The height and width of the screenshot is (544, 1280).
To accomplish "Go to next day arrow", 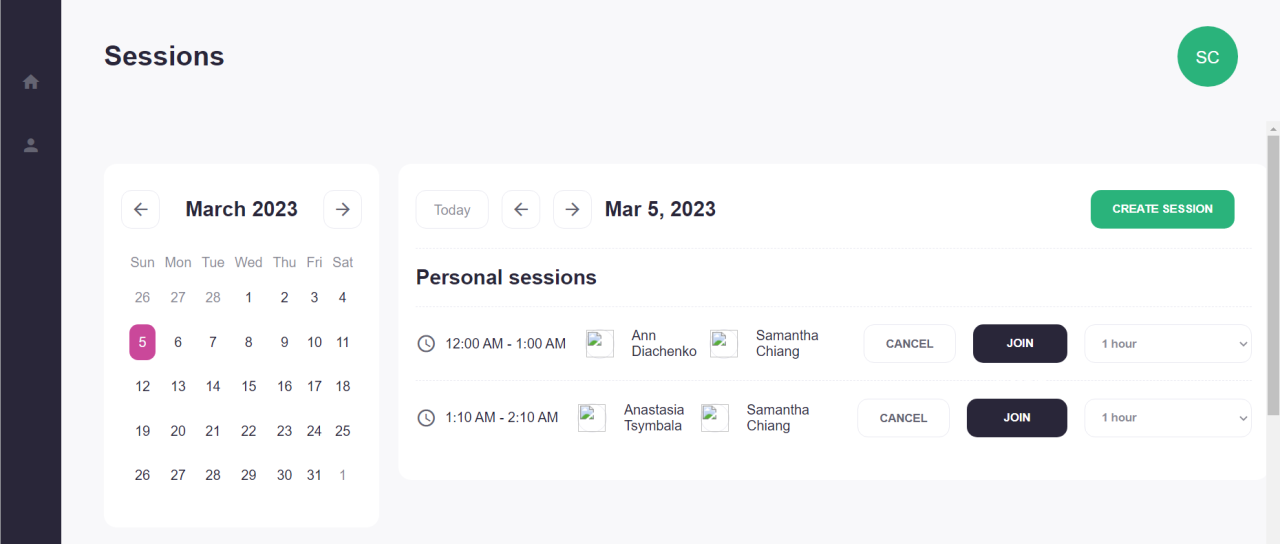I will [572, 209].
